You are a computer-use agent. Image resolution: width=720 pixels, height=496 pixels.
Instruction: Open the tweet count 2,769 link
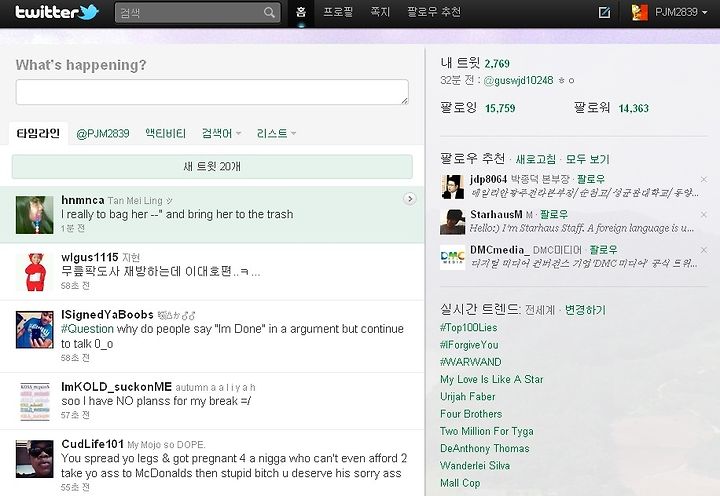(x=497, y=64)
